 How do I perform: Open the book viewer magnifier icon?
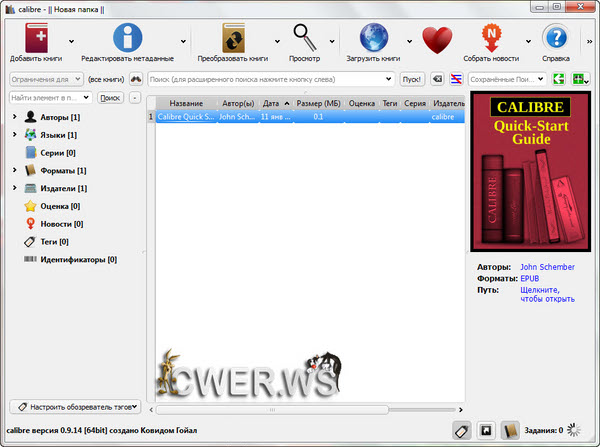pos(305,38)
